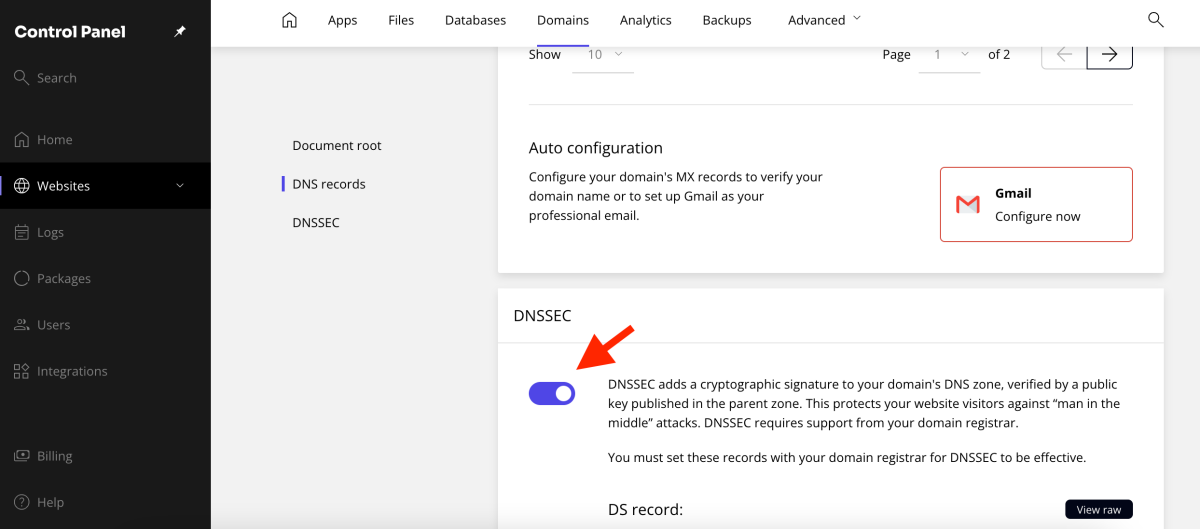The width and height of the screenshot is (1200, 529).
Task: Click the View raw button
Action: tap(1098, 510)
